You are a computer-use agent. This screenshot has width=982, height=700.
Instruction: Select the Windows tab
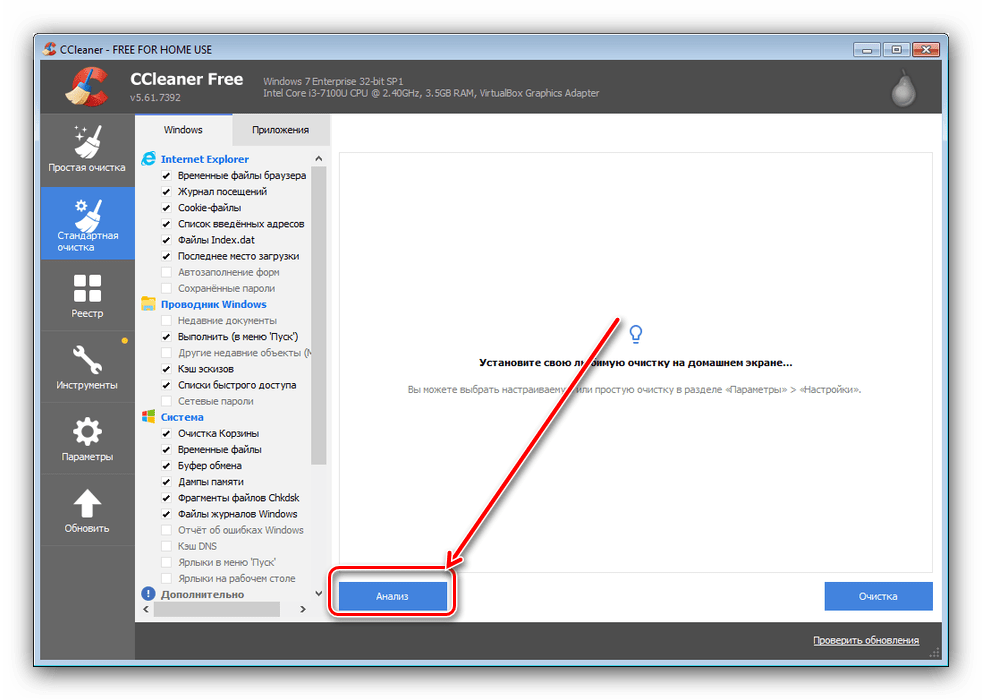tap(183, 130)
